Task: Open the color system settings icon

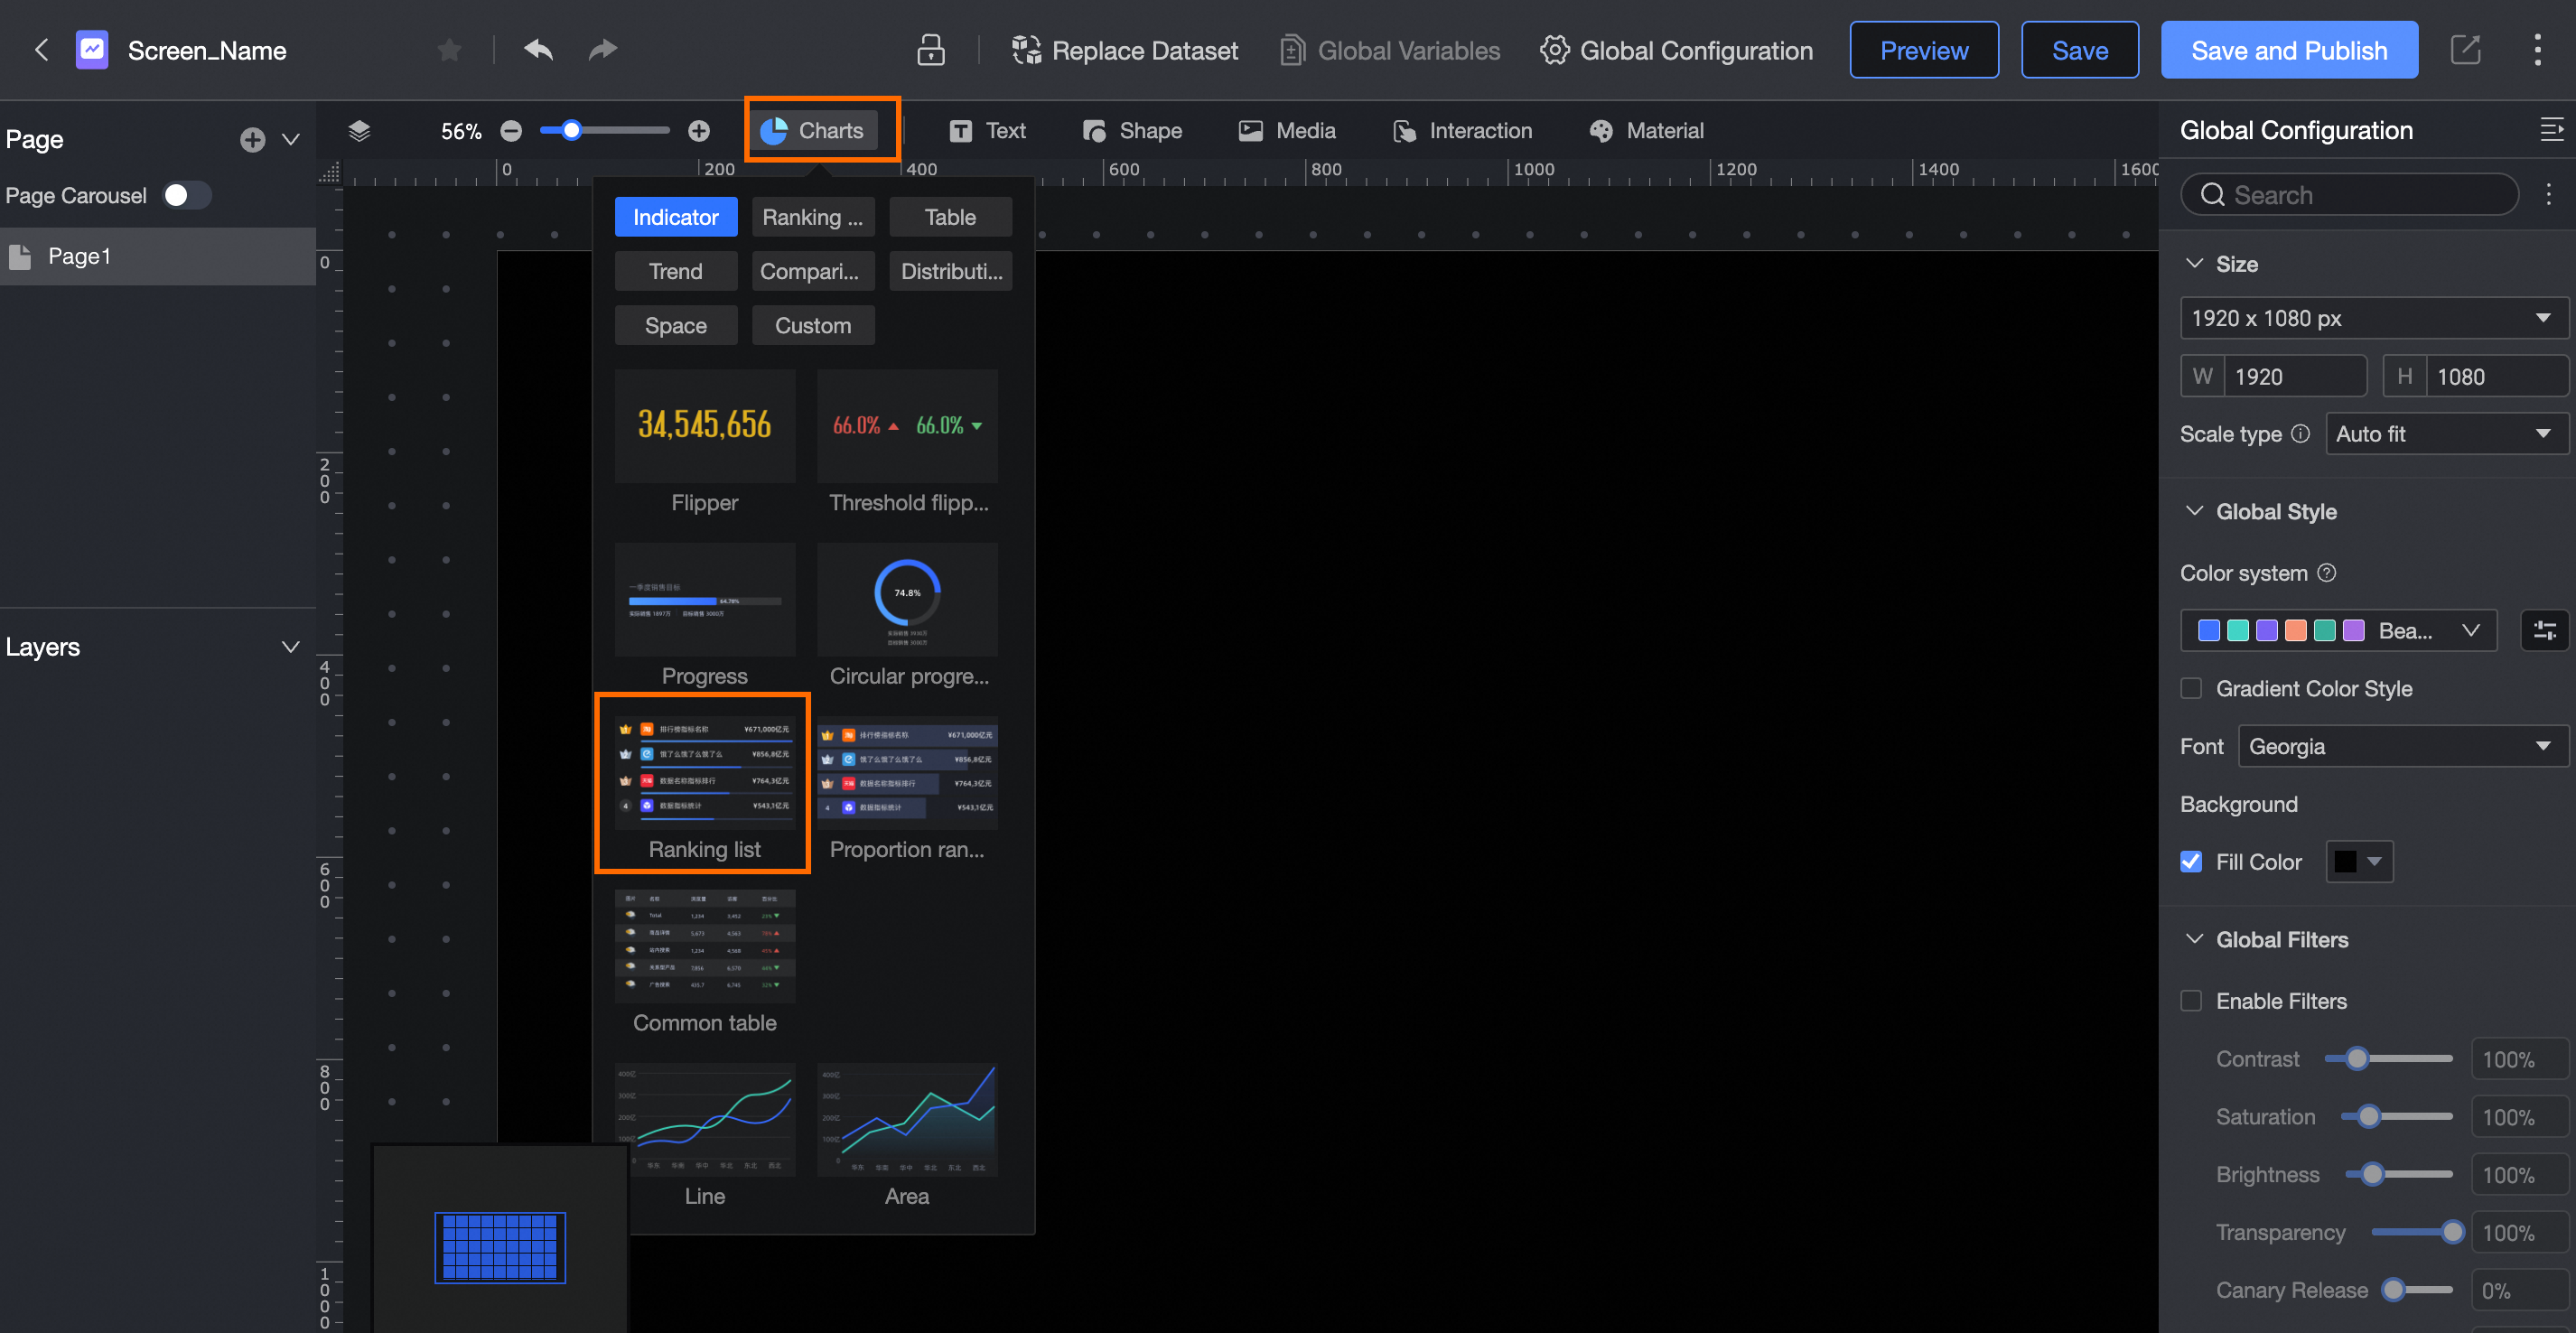Action: click(2544, 630)
